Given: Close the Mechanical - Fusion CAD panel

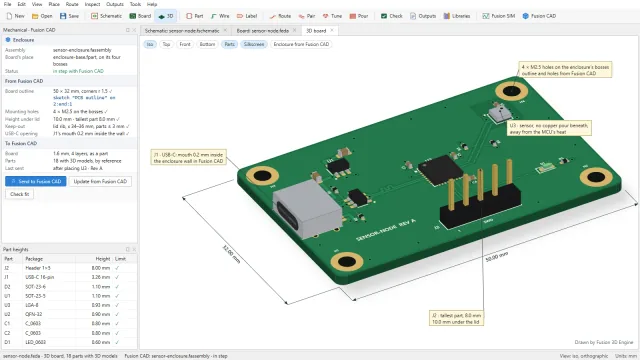Looking at the screenshot, I should tap(134, 30).
